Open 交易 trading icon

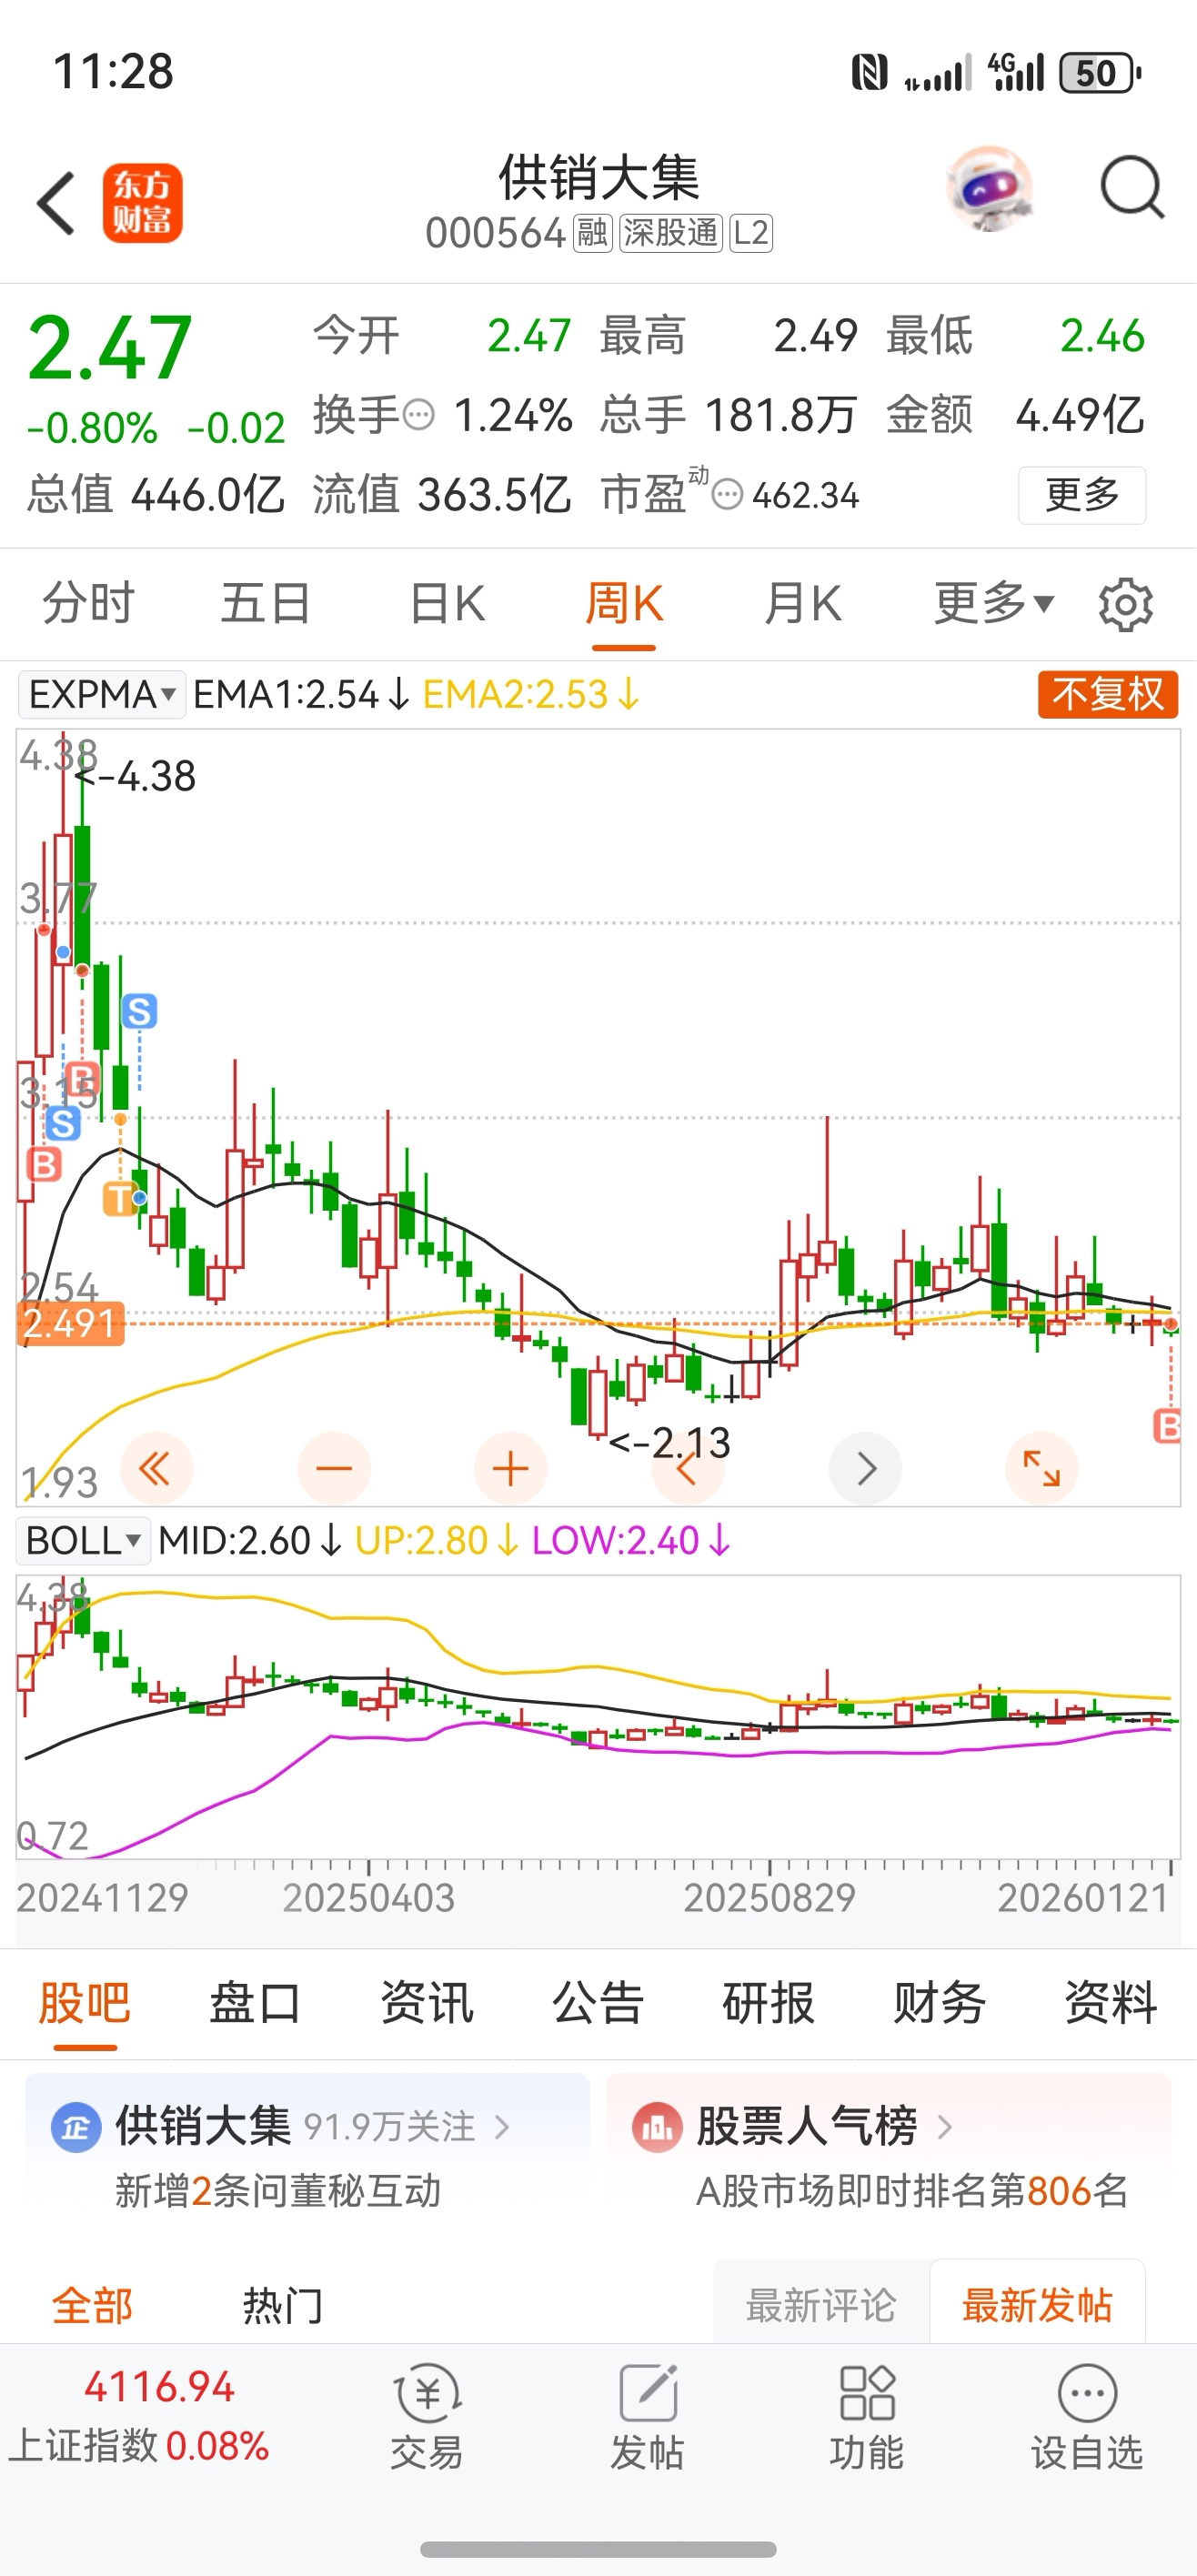[x=427, y=2416]
